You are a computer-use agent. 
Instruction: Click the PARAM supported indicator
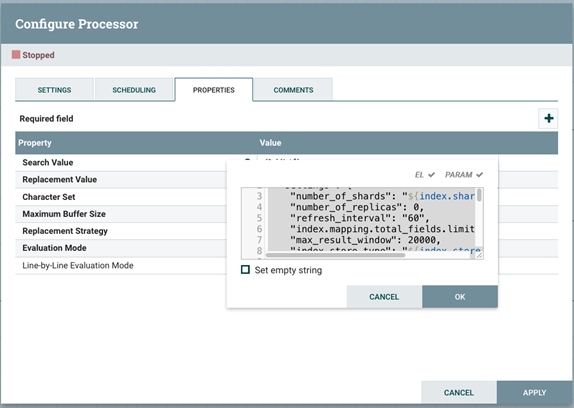pyautogui.click(x=464, y=175)
